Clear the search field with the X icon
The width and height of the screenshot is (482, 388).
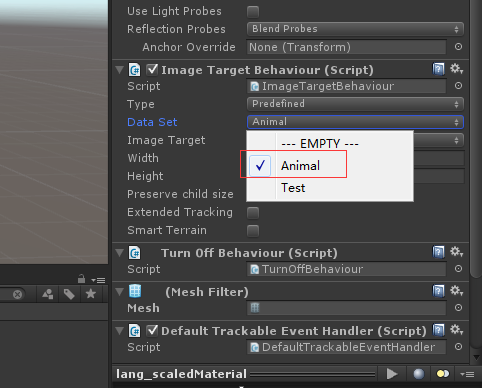17,294
